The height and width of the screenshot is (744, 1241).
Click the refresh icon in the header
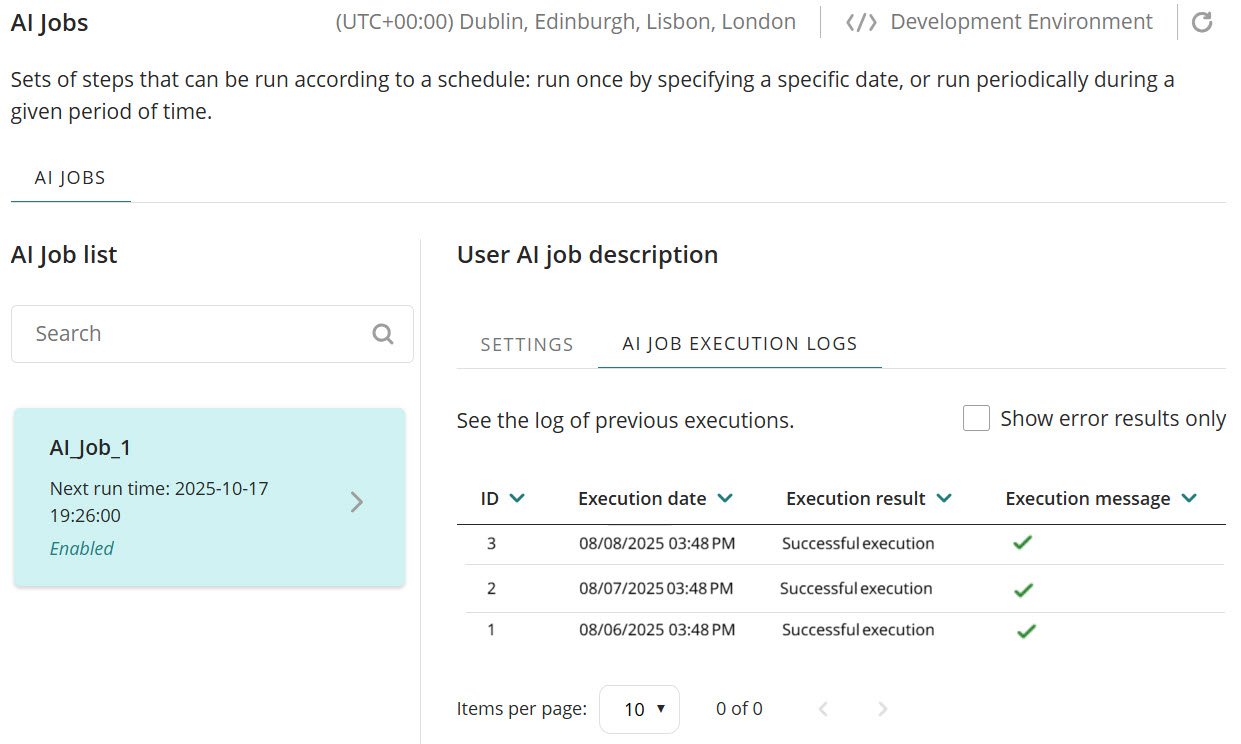[x=1202, y=22]
